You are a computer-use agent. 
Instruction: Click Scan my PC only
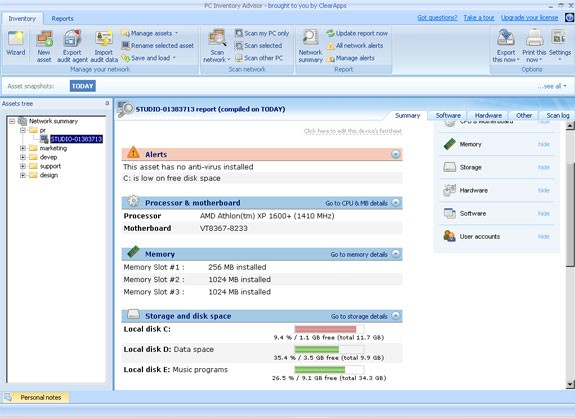[x=262, y=33]
